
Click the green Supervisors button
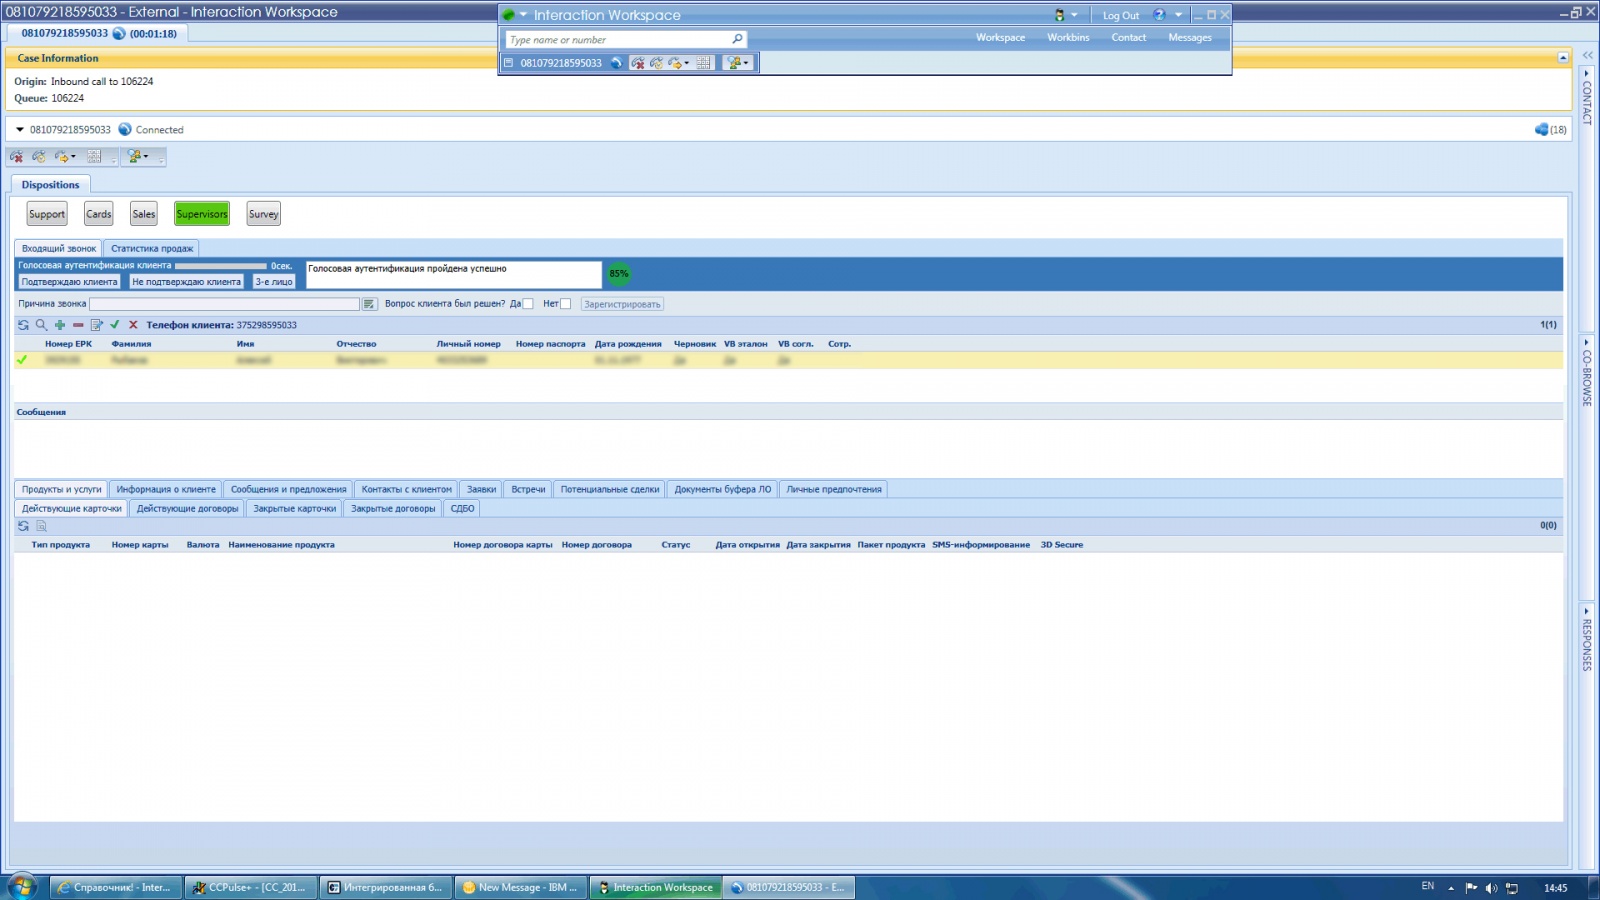[x=202, y=214]
